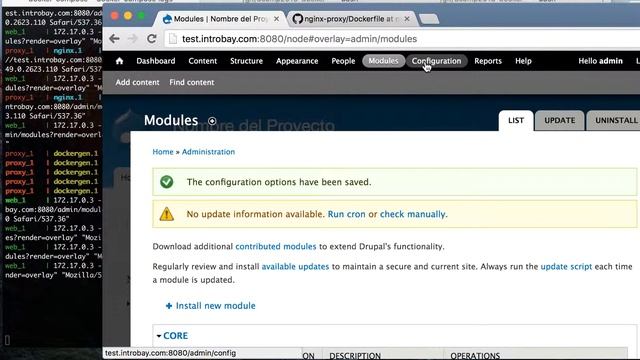Click the browser forward arrow
This screenshot has height=360, width=640.
pos(133,39)
